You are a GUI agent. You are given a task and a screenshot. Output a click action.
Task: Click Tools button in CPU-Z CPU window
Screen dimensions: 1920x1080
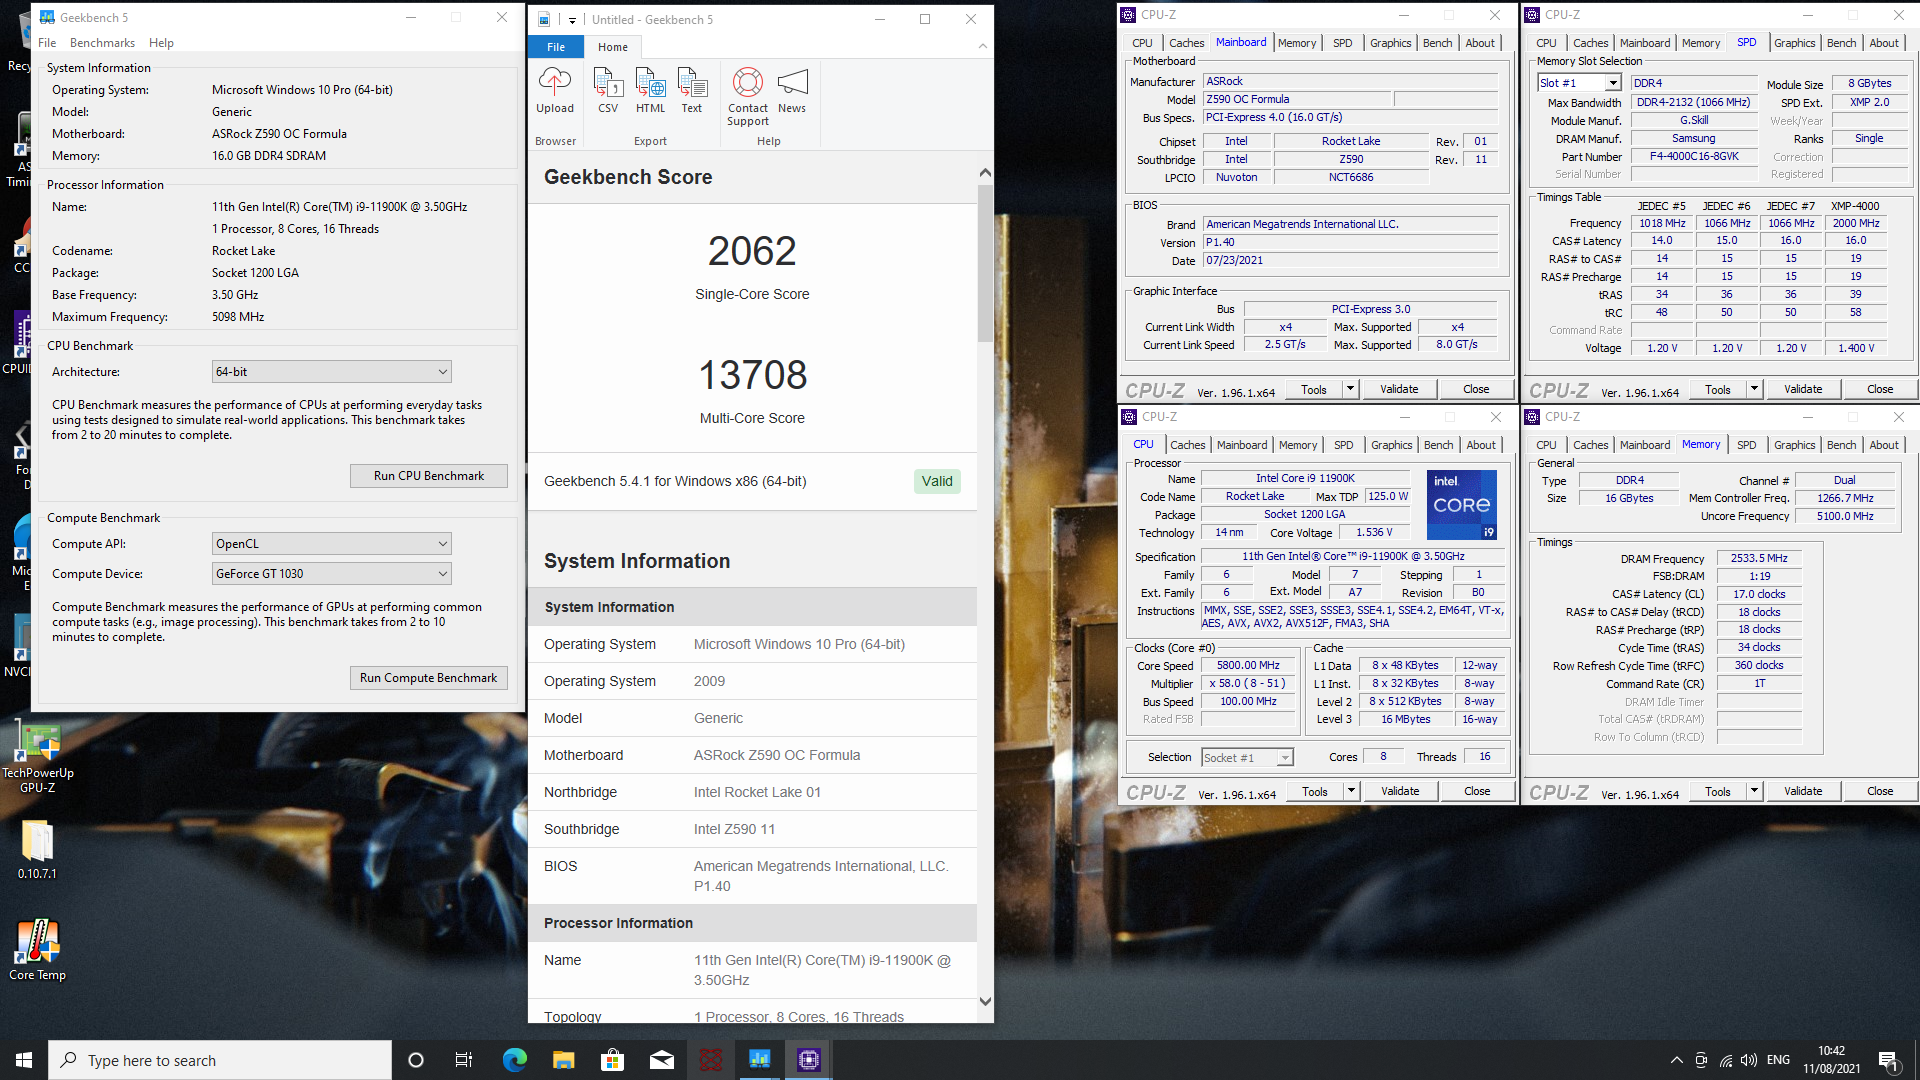(1315, 791)
